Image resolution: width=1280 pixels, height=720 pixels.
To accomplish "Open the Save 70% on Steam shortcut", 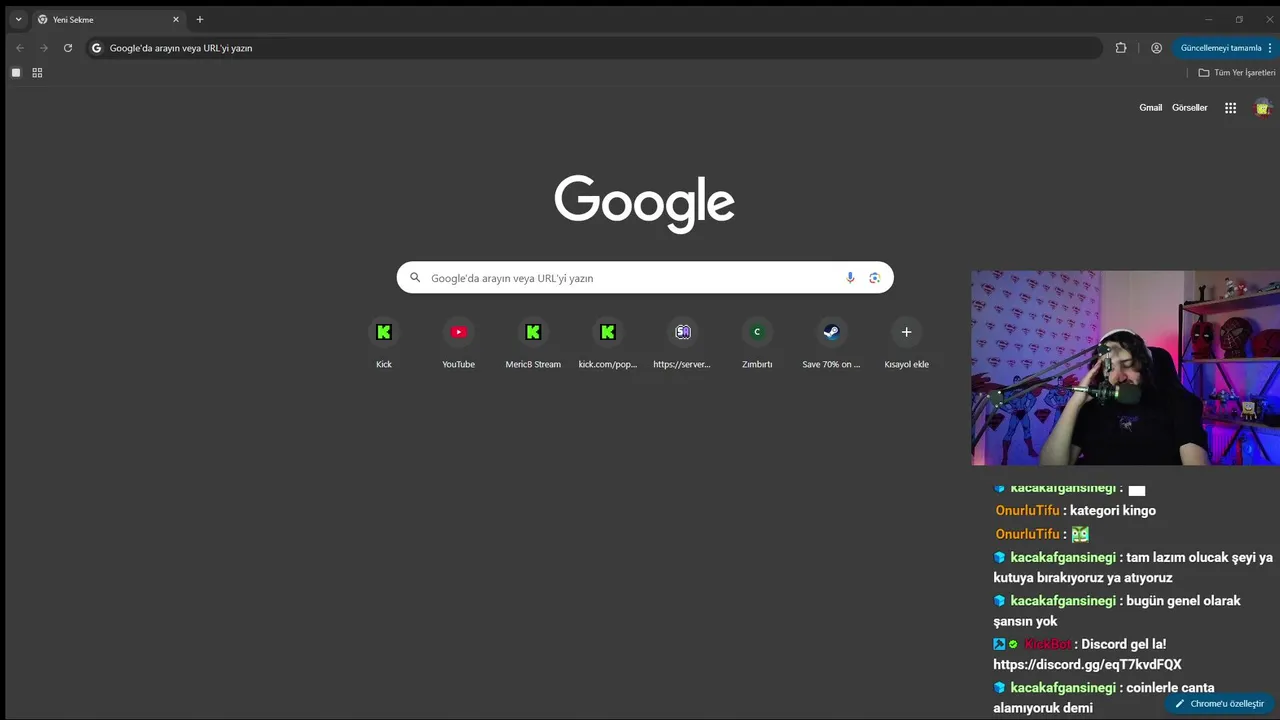I will (x=831, y=343).
